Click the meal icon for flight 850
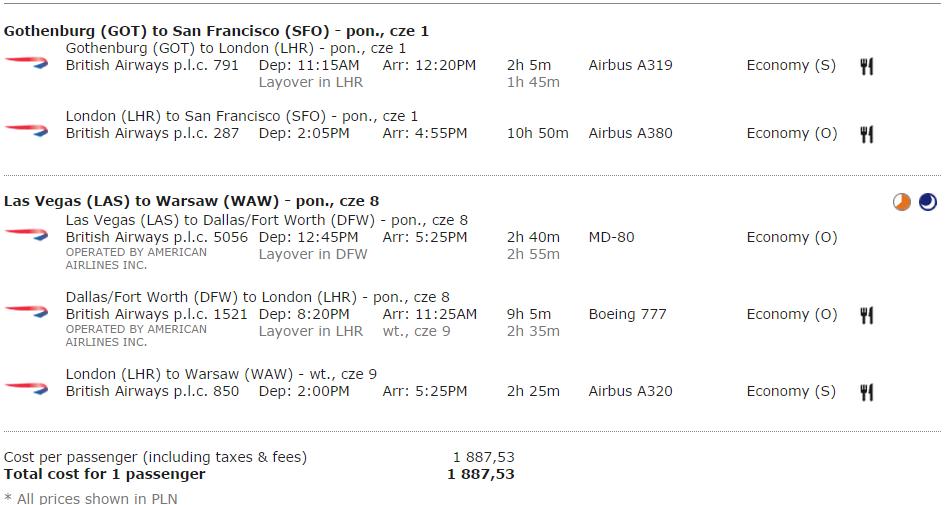 click(x=867, y=392)
